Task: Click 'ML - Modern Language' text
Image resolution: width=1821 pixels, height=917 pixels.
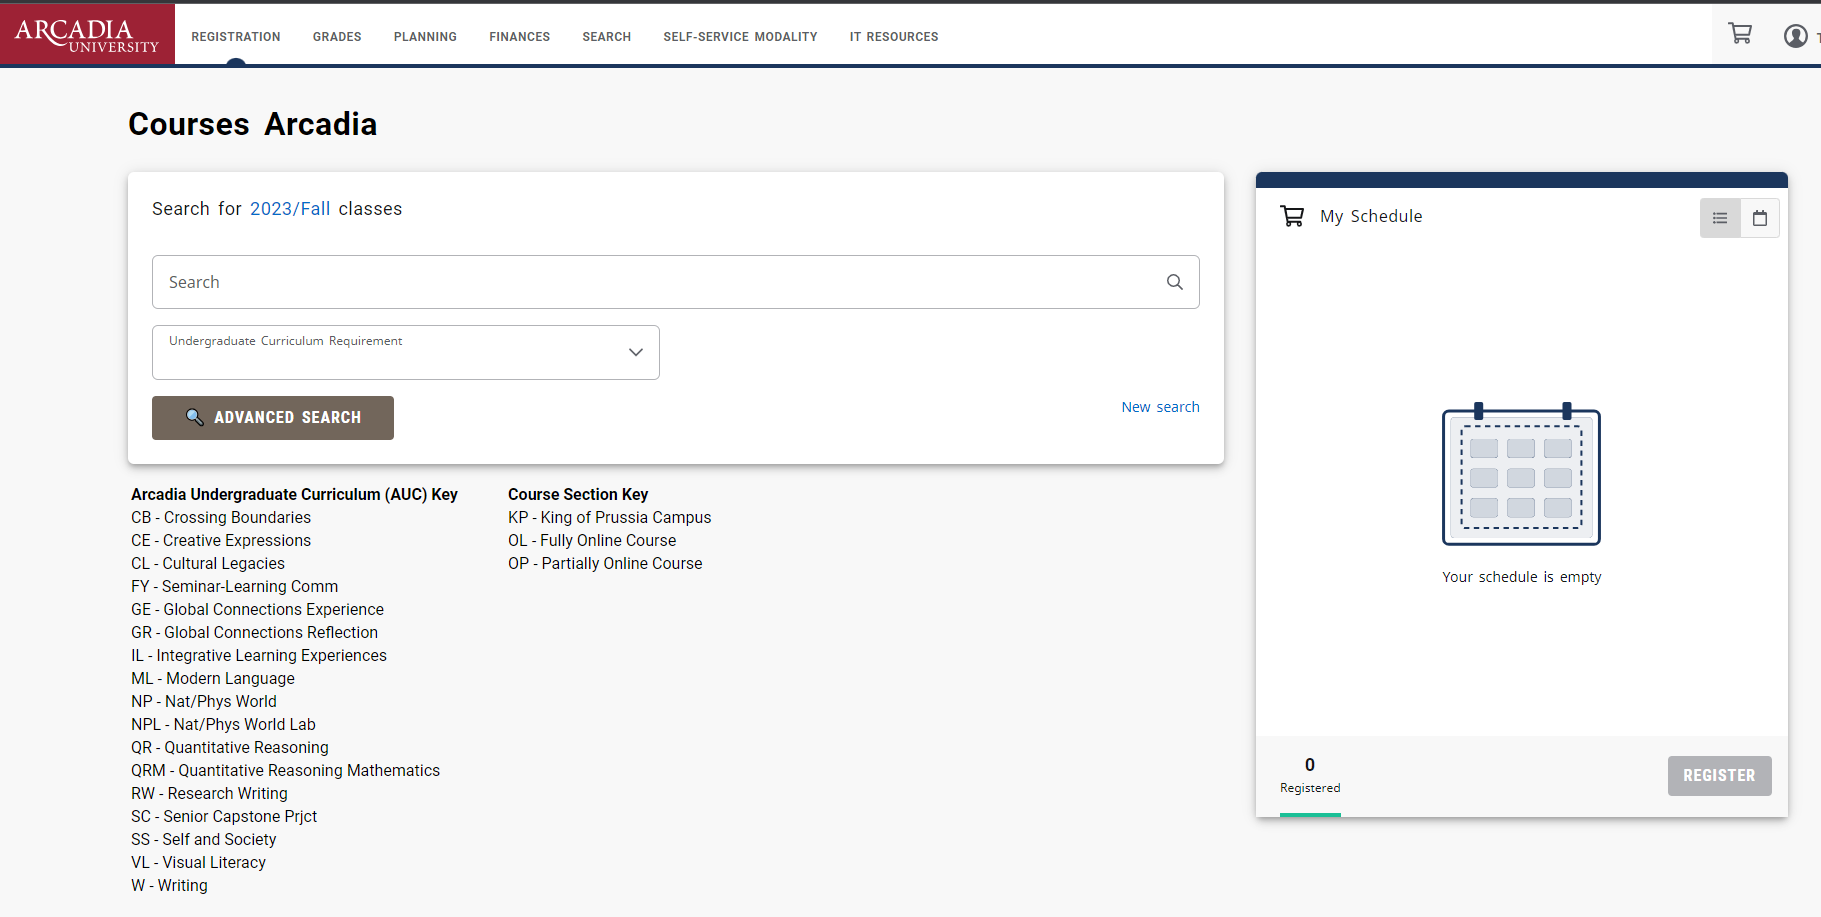Action: coord(213,678)
